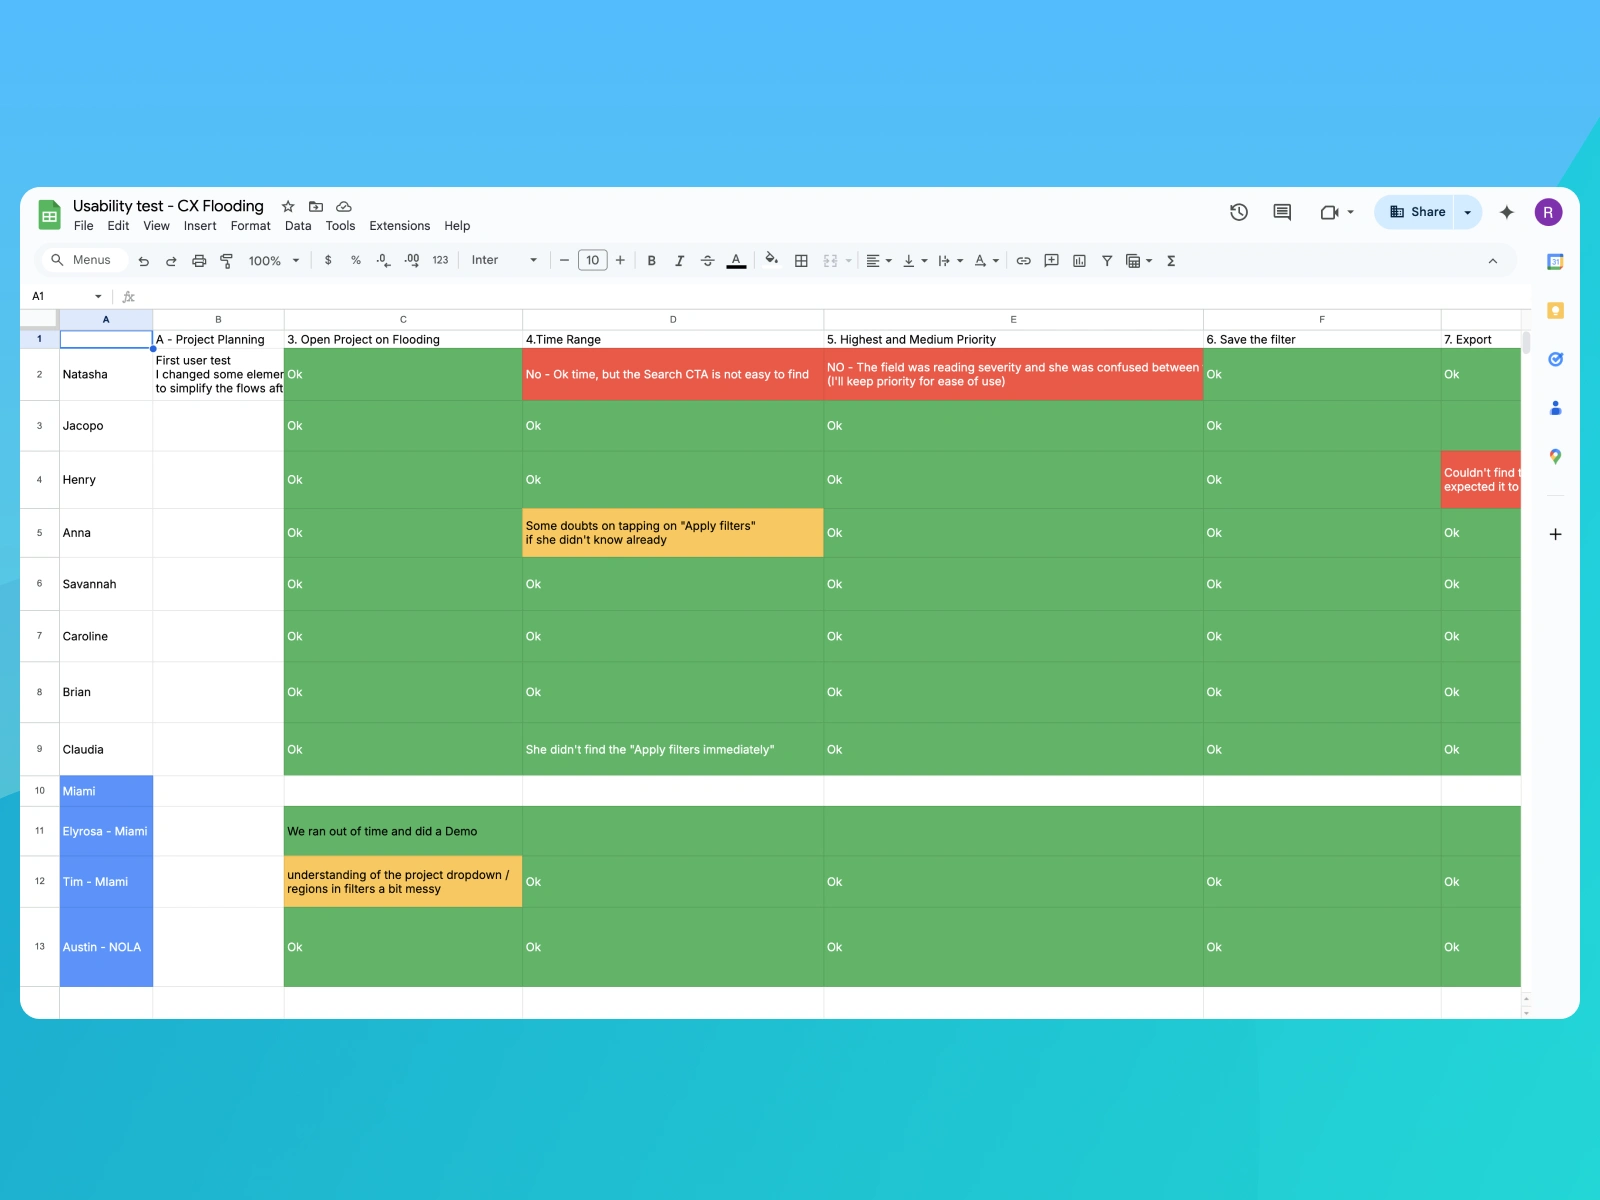Click the move to folder icon
The height and width of the screenshot is (1200, 1600).
tap(316, 206)
